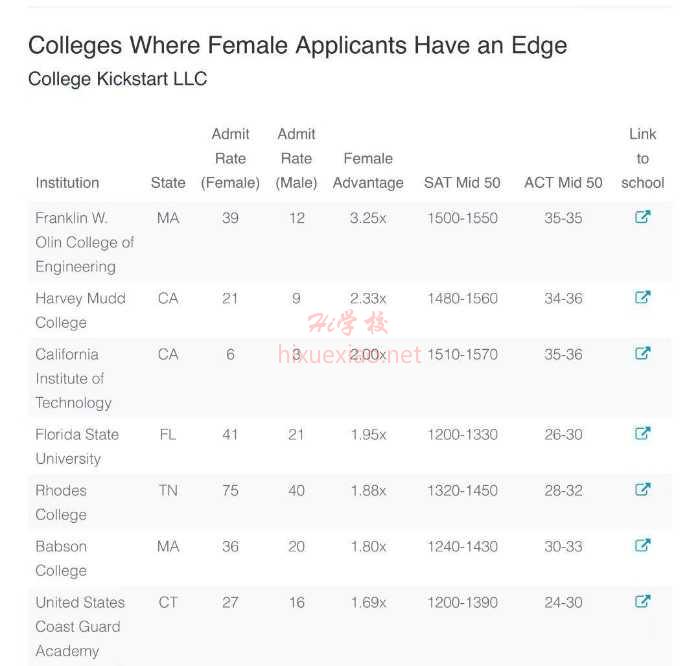Sort by Female Advantage column header
This screenshot has width=700, height=666.
[x=368, y=171]
